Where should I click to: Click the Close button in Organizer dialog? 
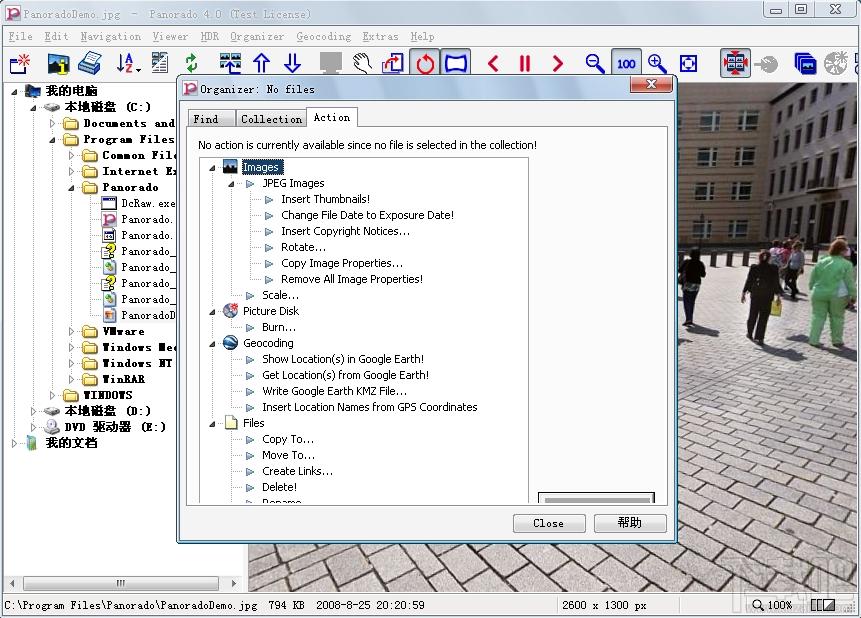pos(549,523)
